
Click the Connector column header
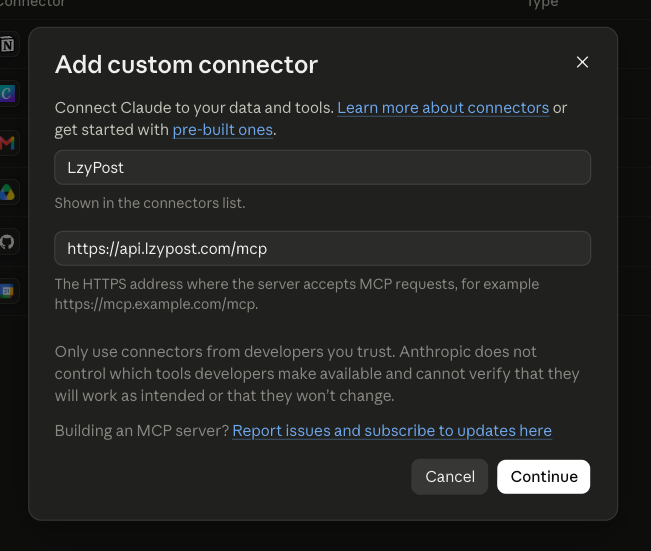click(32, 3)
